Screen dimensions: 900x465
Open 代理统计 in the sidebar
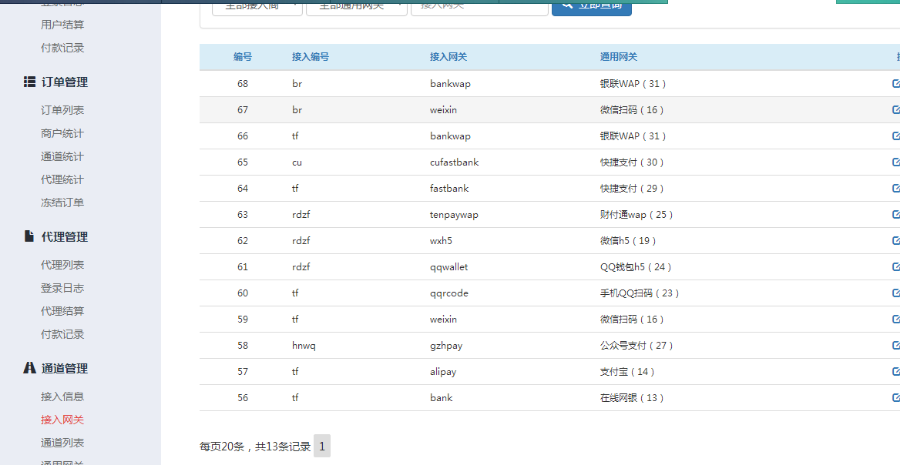click(62, 179)
